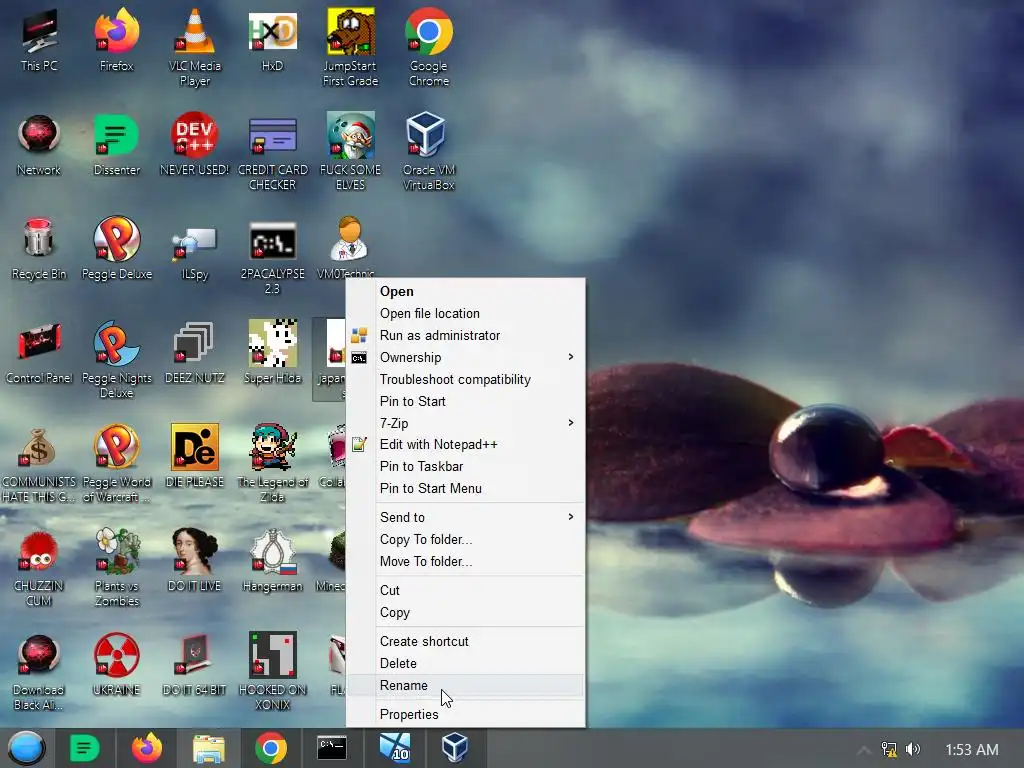Image resolution: width=1024 pixels, height=768 pixels.
Task: Select the Plants vs Zombies shortcut
Action: point(116,567)
